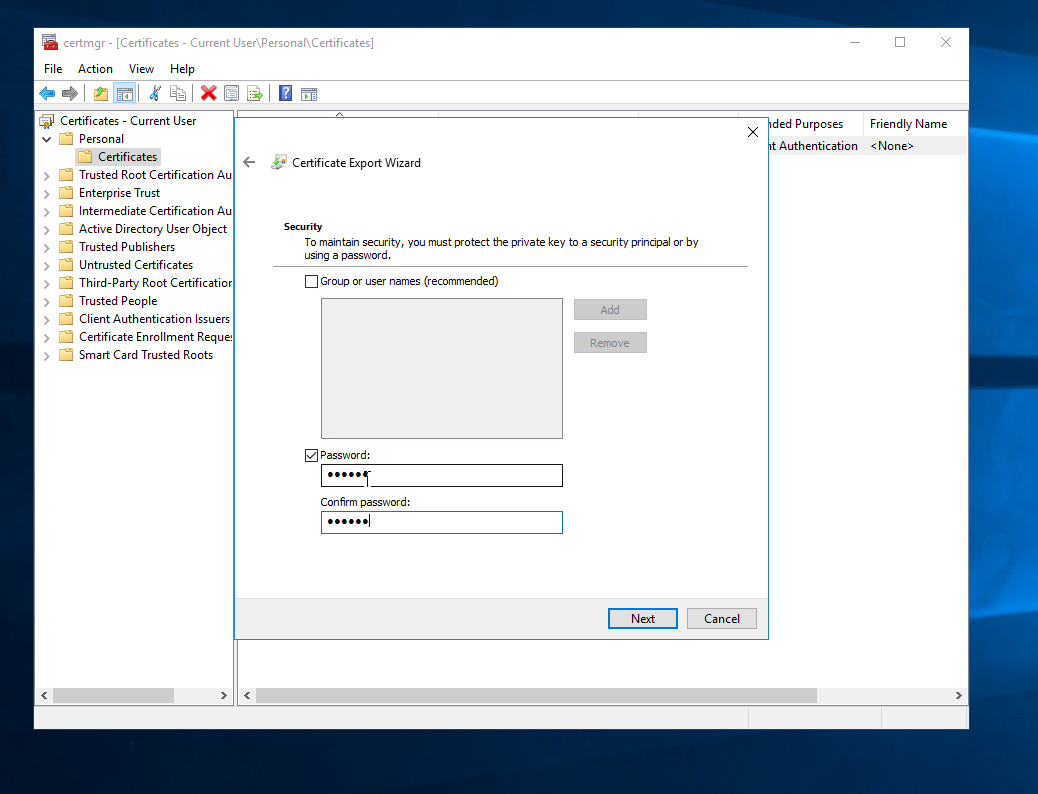Click the wizard back arrow icon
The height and width of the screenshot is (794, 1038).
[249, 162]
